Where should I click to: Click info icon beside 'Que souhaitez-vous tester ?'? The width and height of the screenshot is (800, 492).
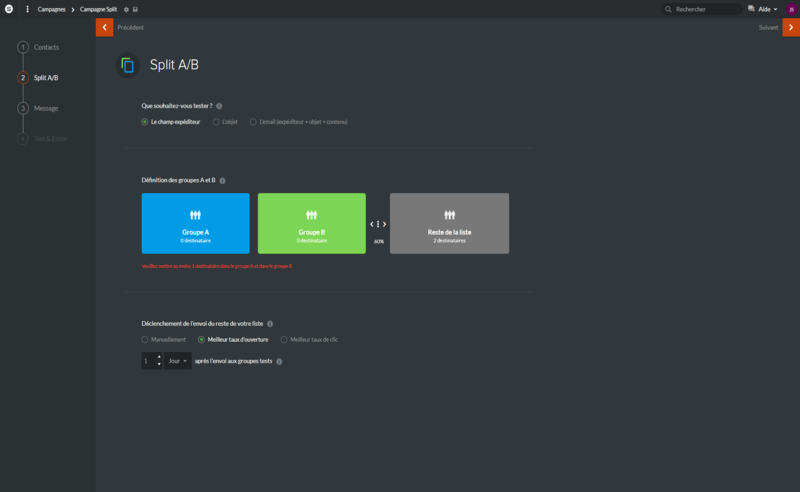(219, 105)
